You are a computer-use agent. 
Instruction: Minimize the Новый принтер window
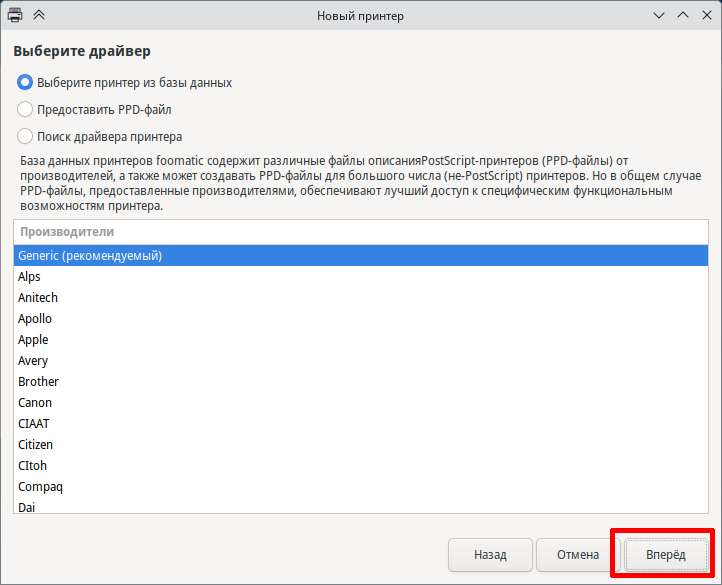(x=659, y=16)
